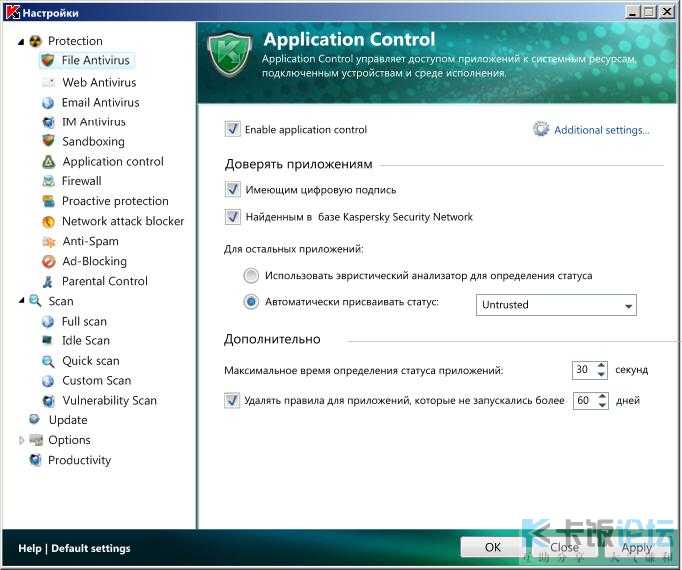Click the Protection radiation icon
Viewport: 682px width, 570px height.
35,41
